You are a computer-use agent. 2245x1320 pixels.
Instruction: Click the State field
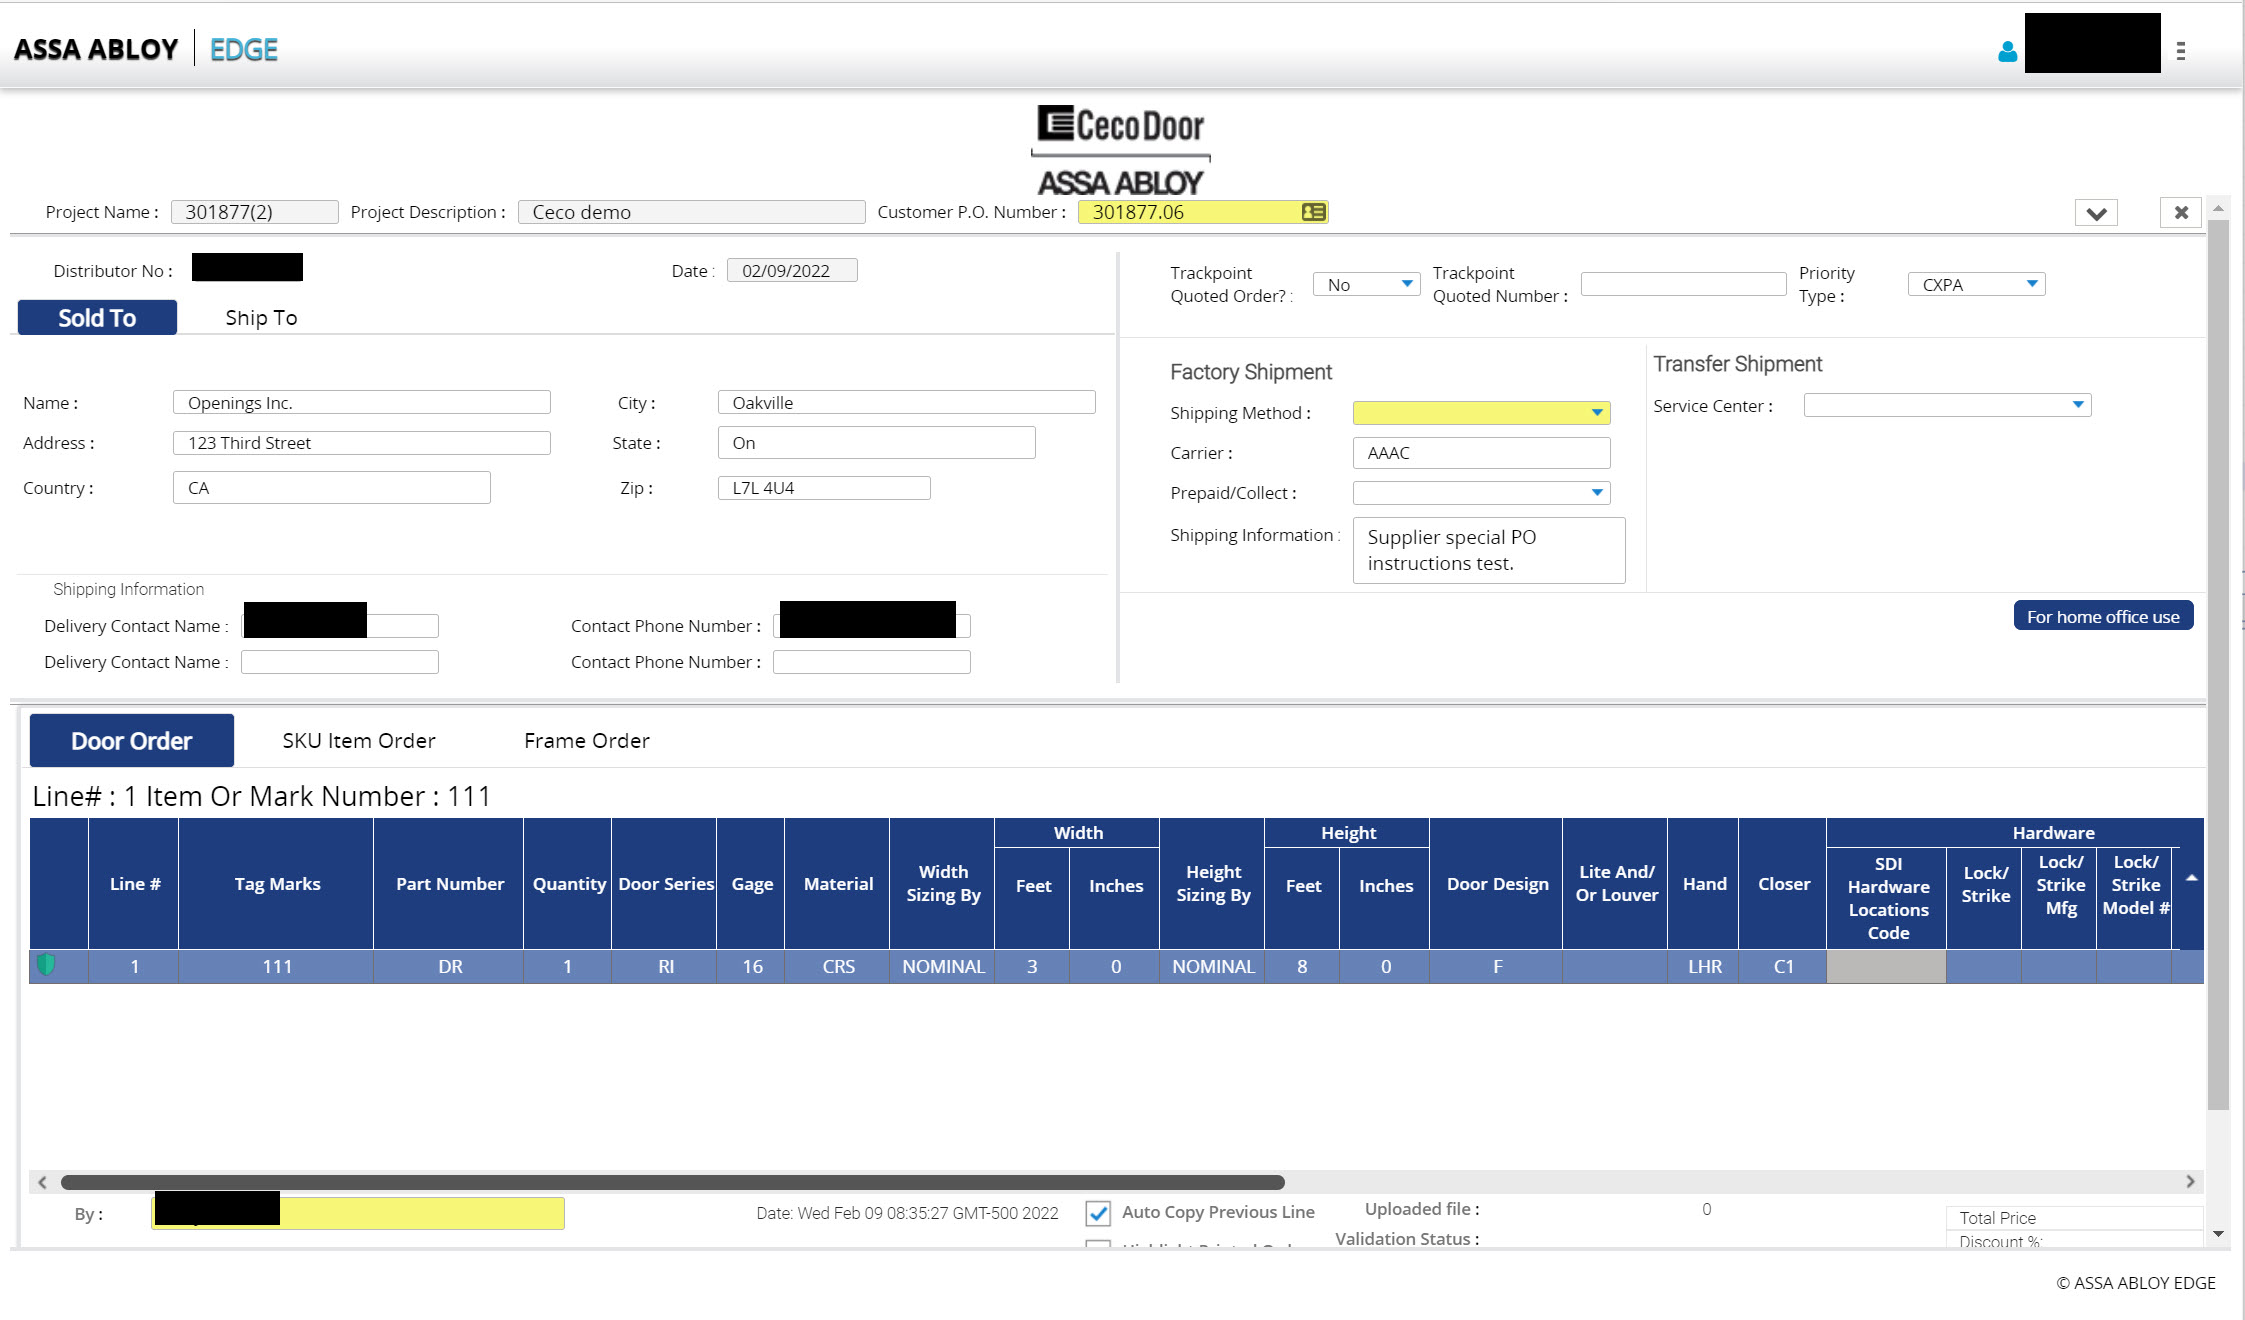coord(876,442)
